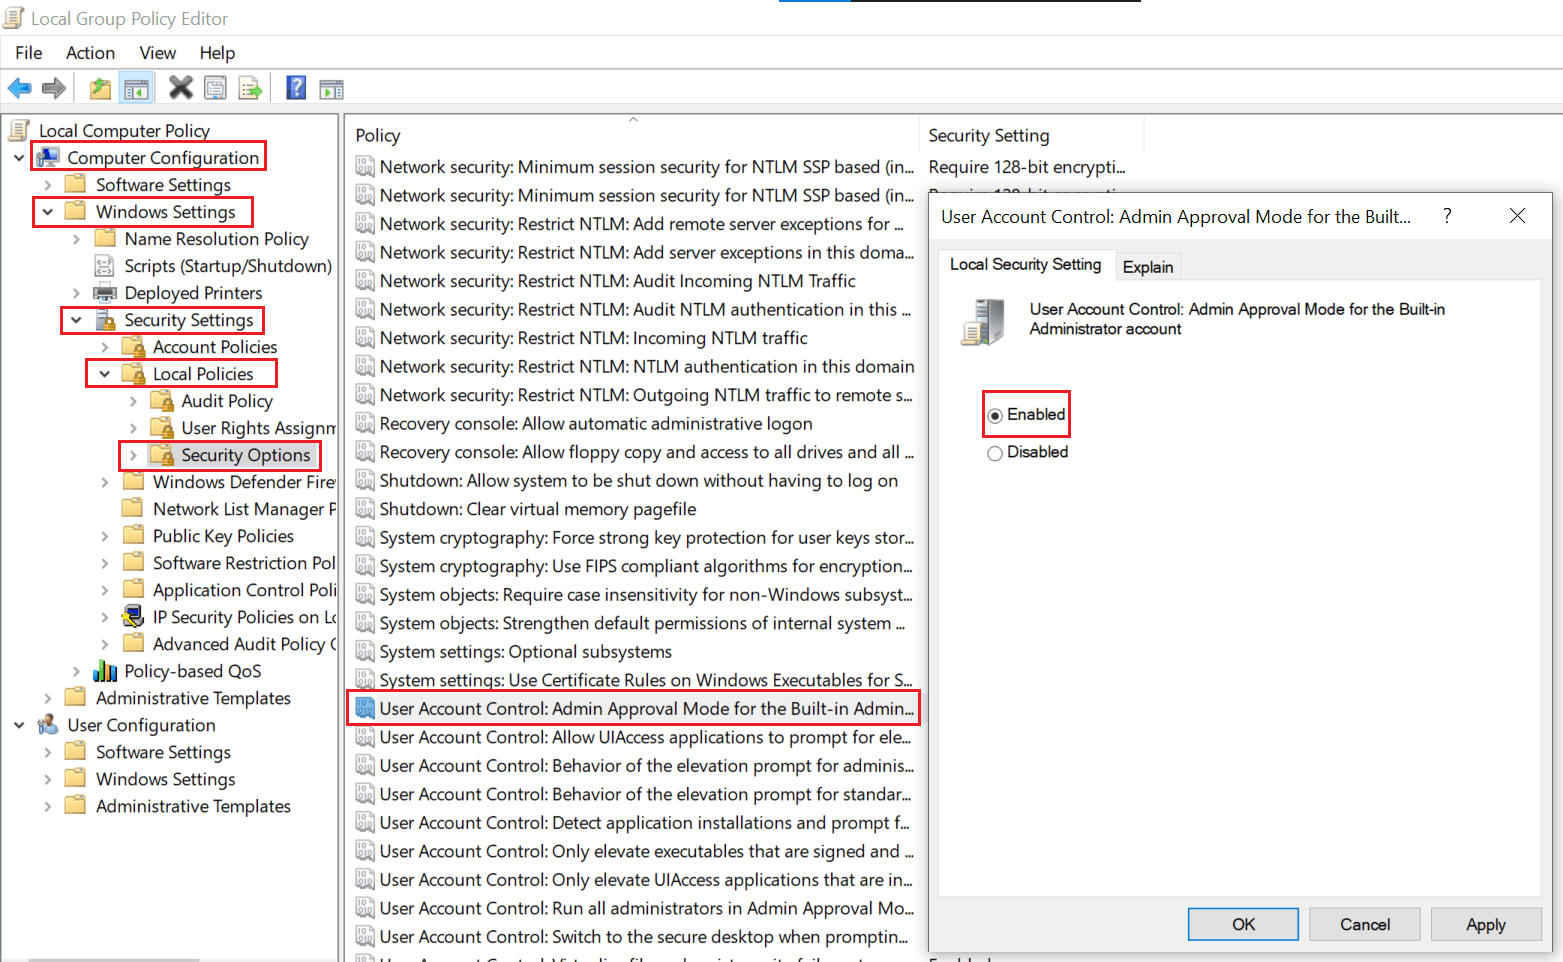Click the Forward arrow toolbar icon
1563x962 pixels.
click(54, 88)
